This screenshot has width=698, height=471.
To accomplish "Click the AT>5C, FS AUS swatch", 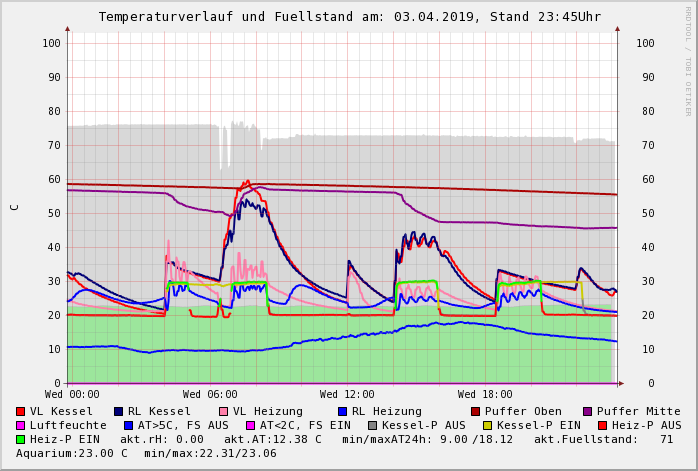I will coord(129,425).
